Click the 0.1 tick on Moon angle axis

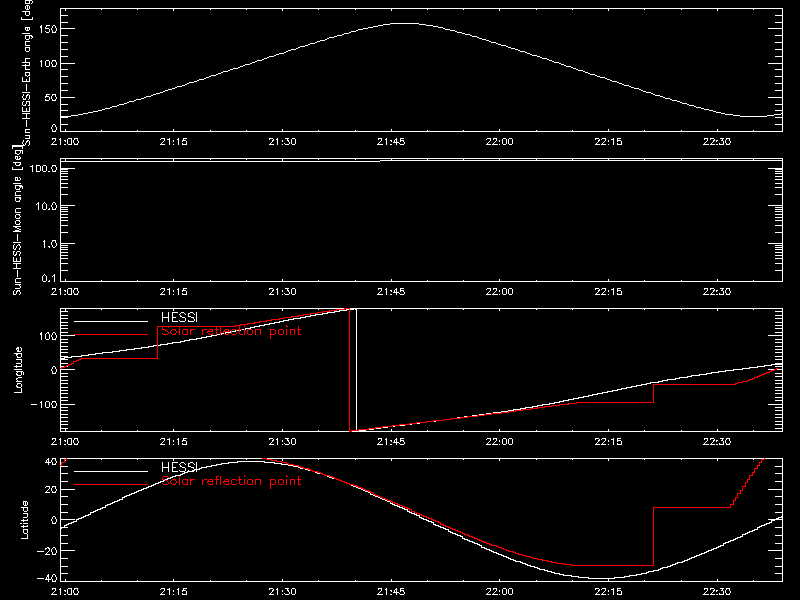click(x=49, y=278)
